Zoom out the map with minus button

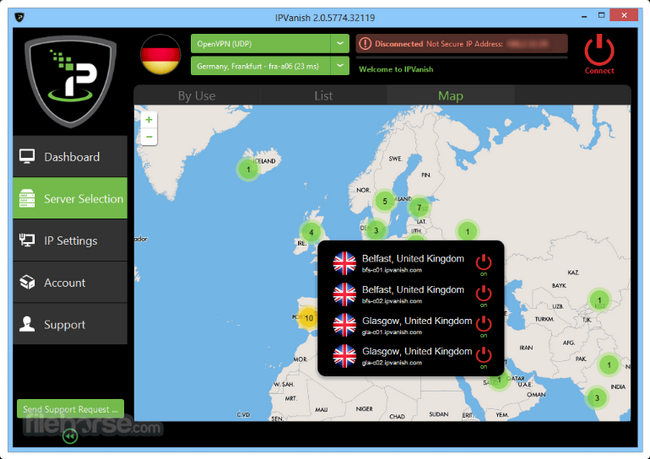tap(149, 137)
